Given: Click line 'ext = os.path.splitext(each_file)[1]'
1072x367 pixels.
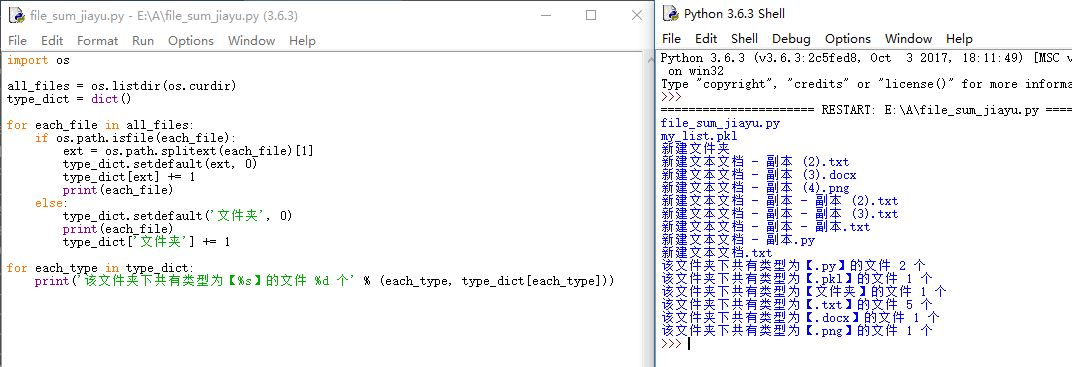Looking at the screenshot, I should click(x=188, y=151).
